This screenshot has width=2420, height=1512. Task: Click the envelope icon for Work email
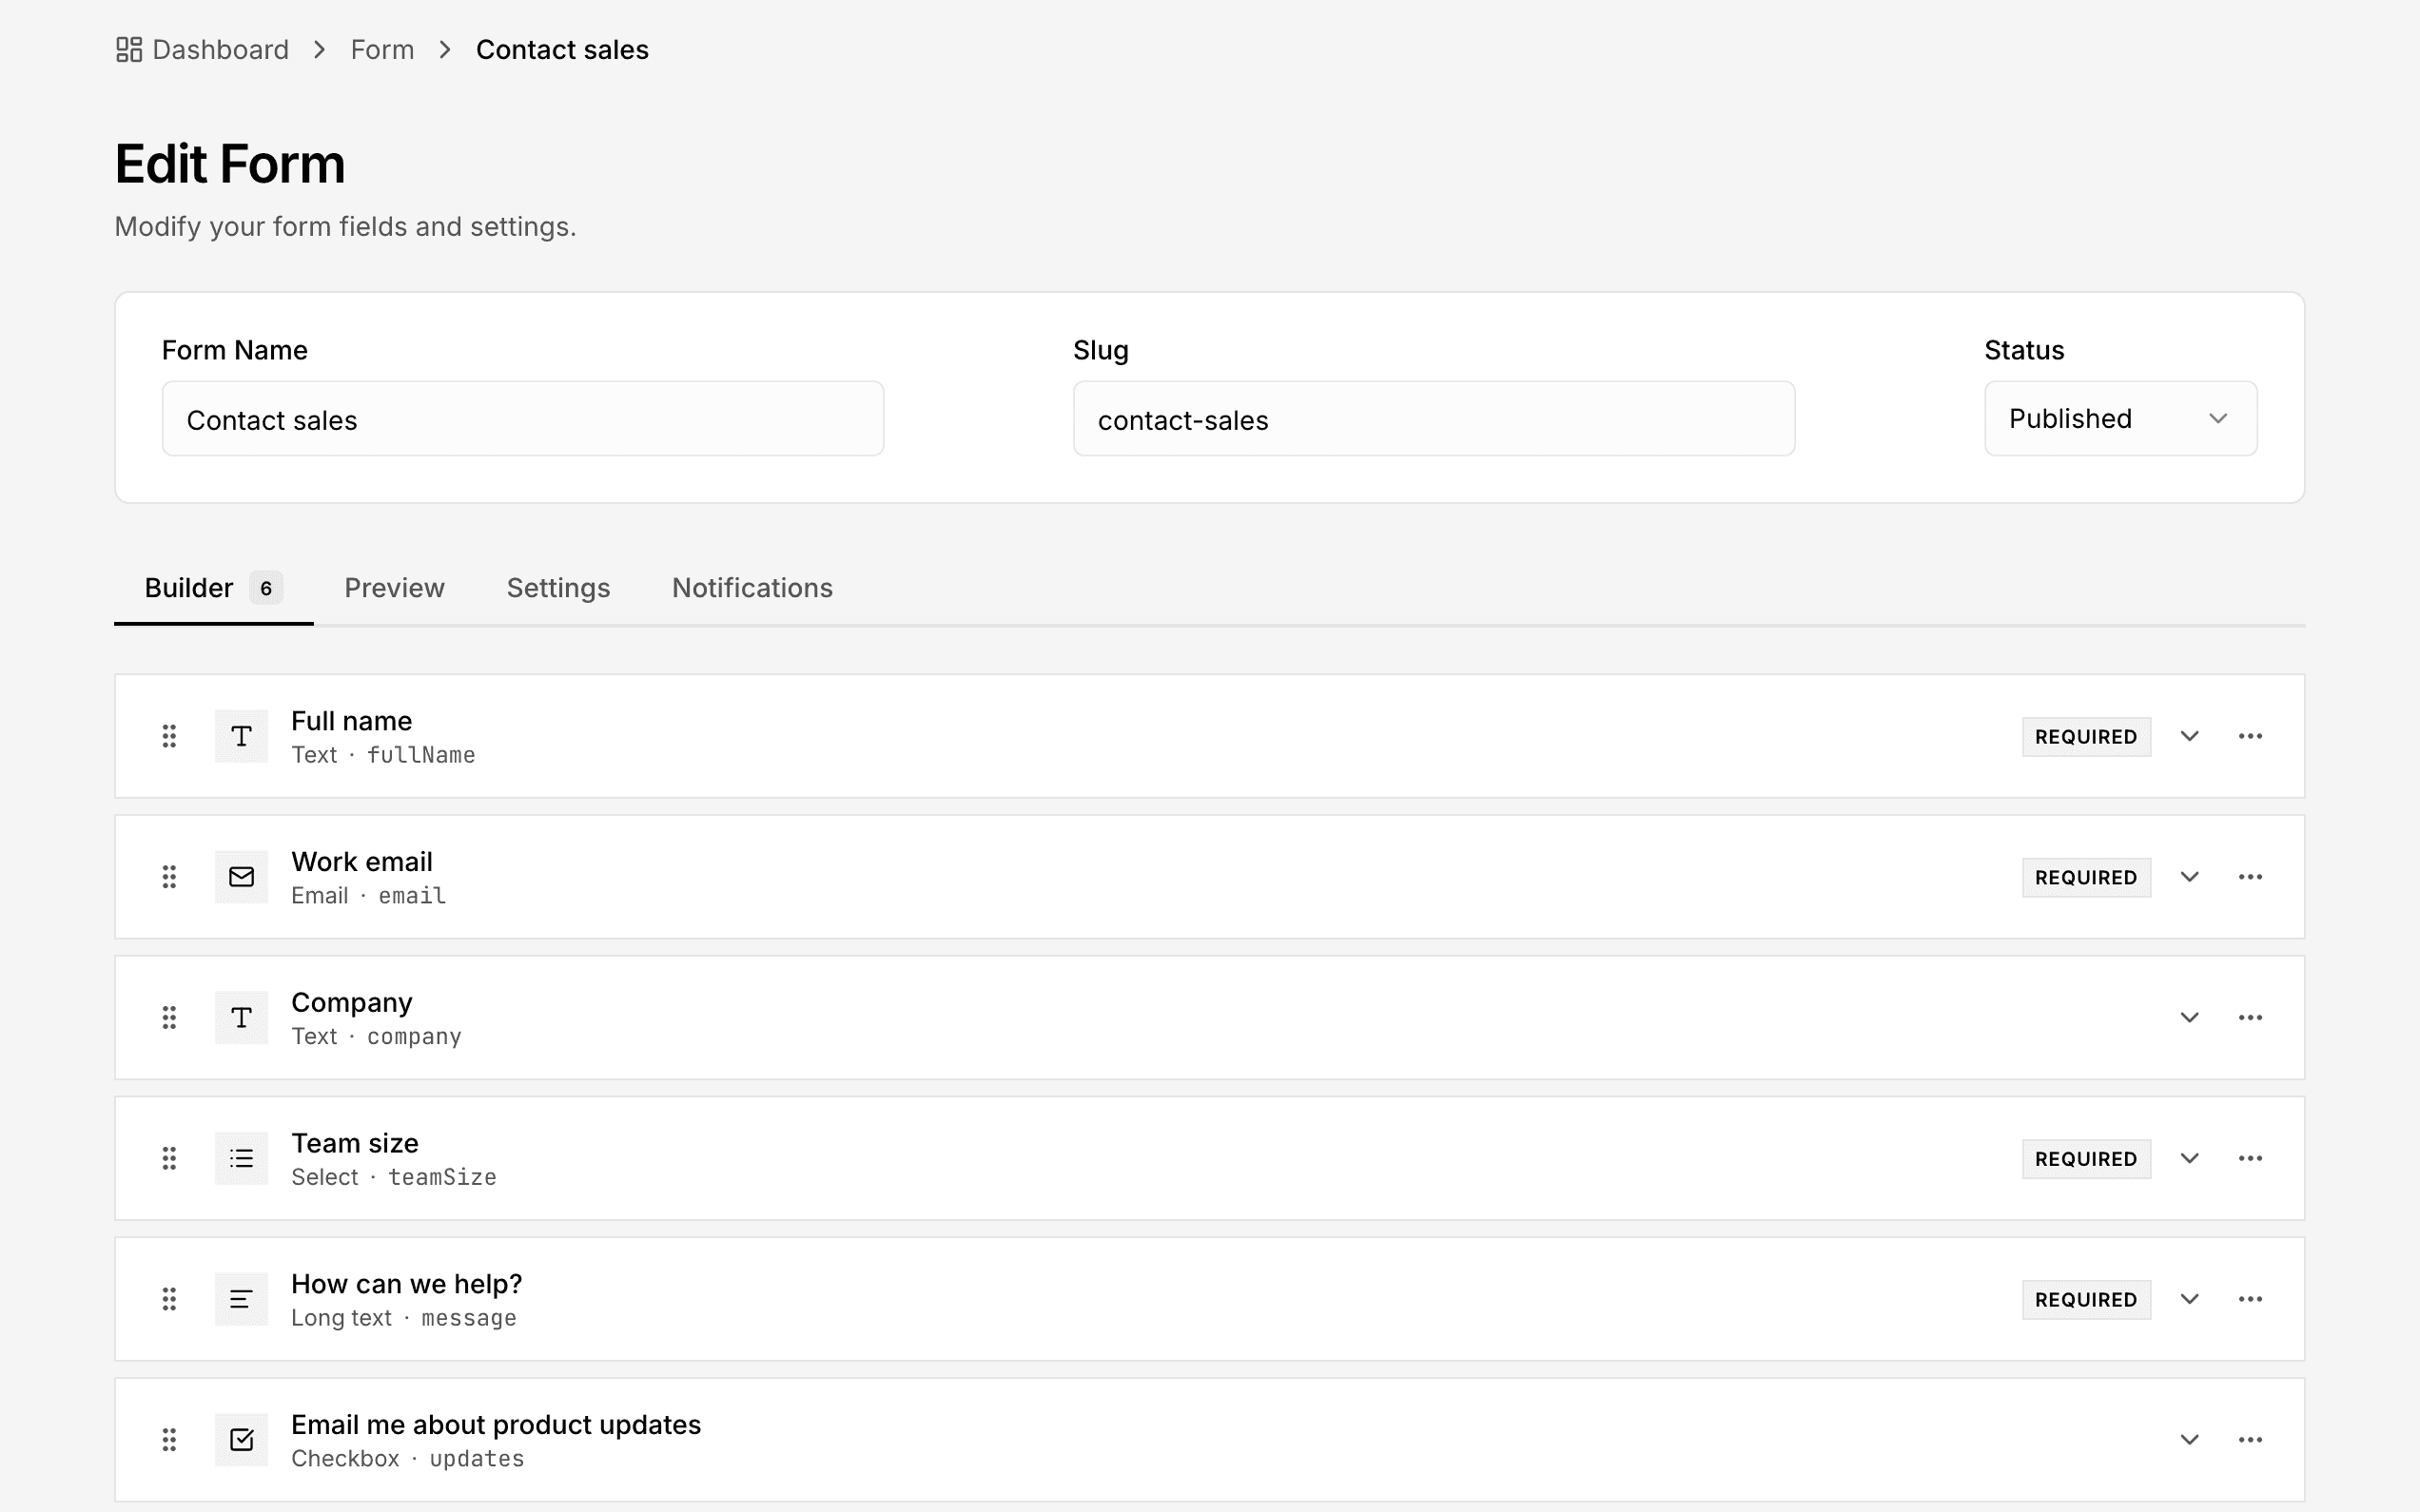(x=241, y=877)
